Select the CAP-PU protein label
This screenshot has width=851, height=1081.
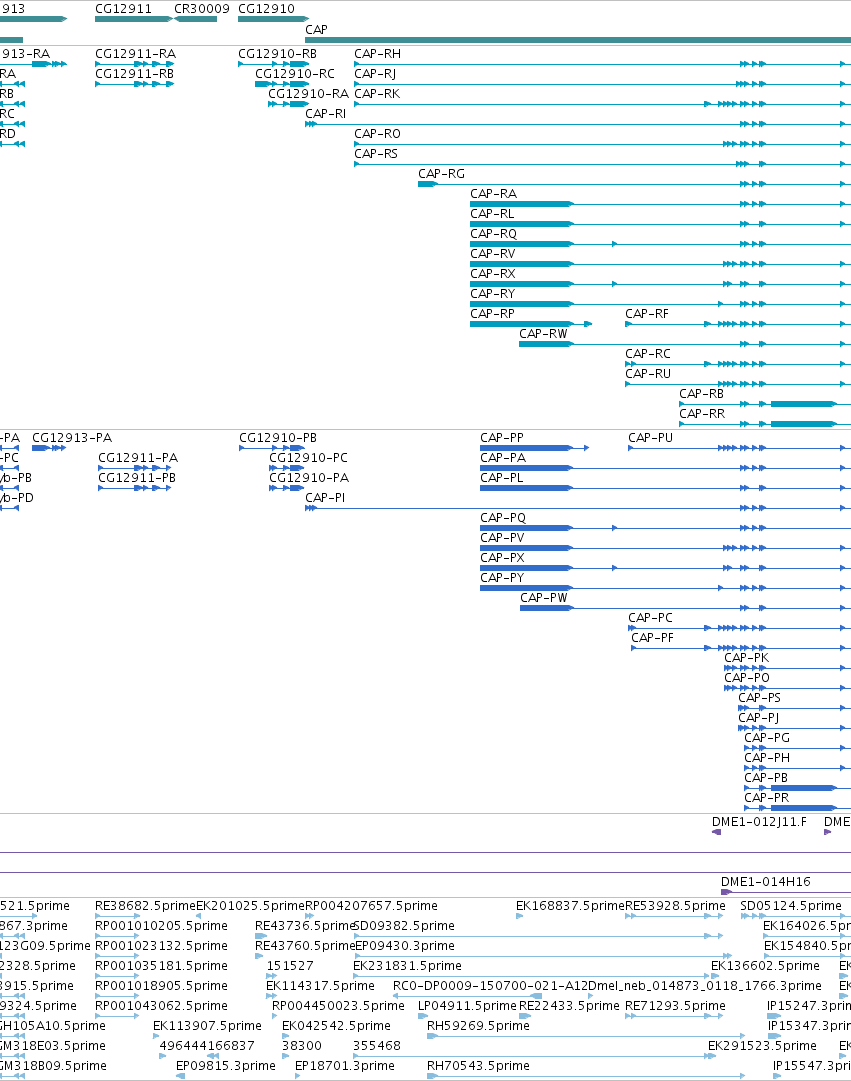point(650,438)
